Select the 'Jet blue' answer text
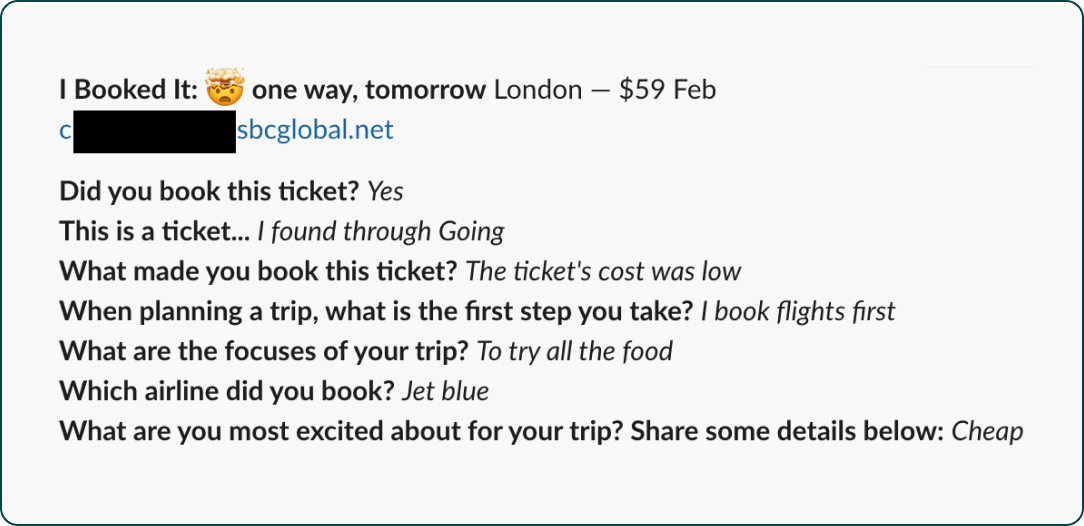Viewport: 1084px width, 526px height. (445, 392)
